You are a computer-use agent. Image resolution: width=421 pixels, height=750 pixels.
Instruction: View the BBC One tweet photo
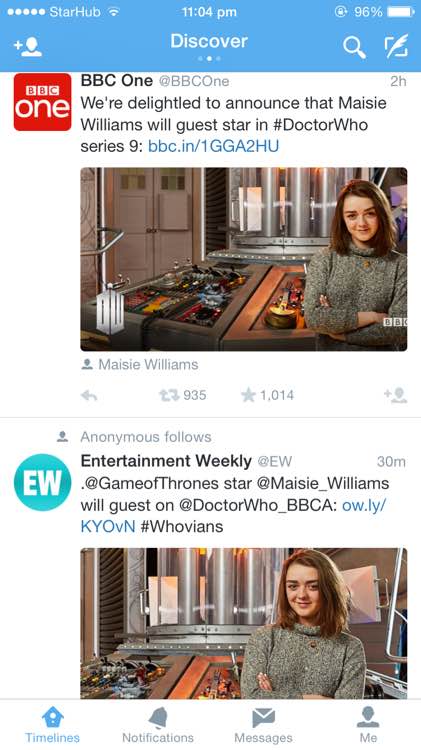(244, 259)
